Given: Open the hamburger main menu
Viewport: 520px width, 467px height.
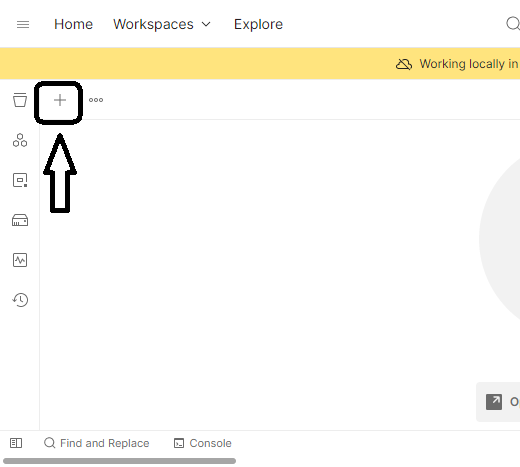Looking at the screenshot, I should coord(23,24).
